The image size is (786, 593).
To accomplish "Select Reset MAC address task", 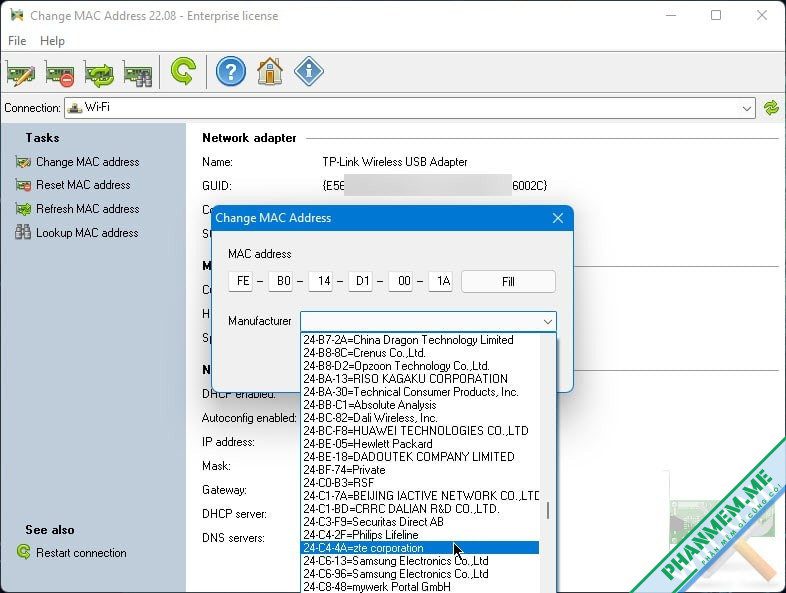I will coord(73,185).
